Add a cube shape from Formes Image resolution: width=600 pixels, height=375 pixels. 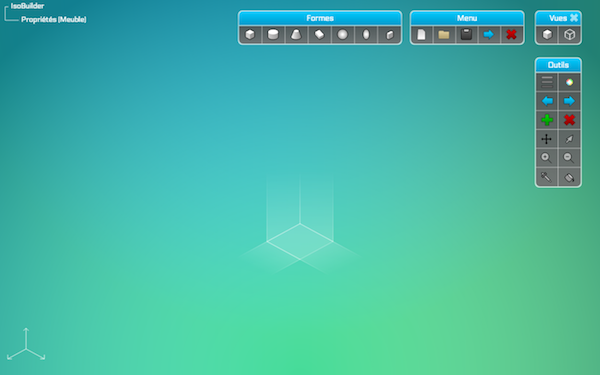250,35
